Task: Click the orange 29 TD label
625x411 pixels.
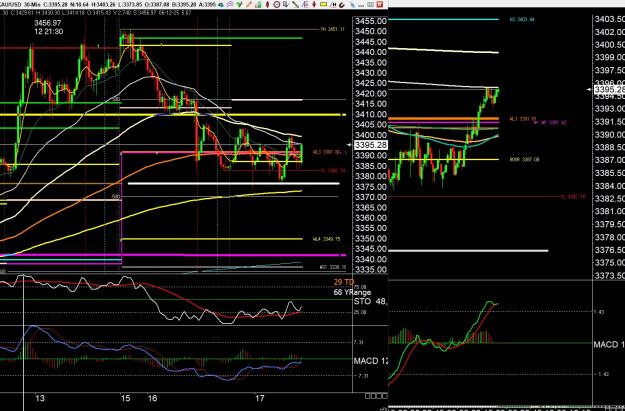Action: (344, 282)
